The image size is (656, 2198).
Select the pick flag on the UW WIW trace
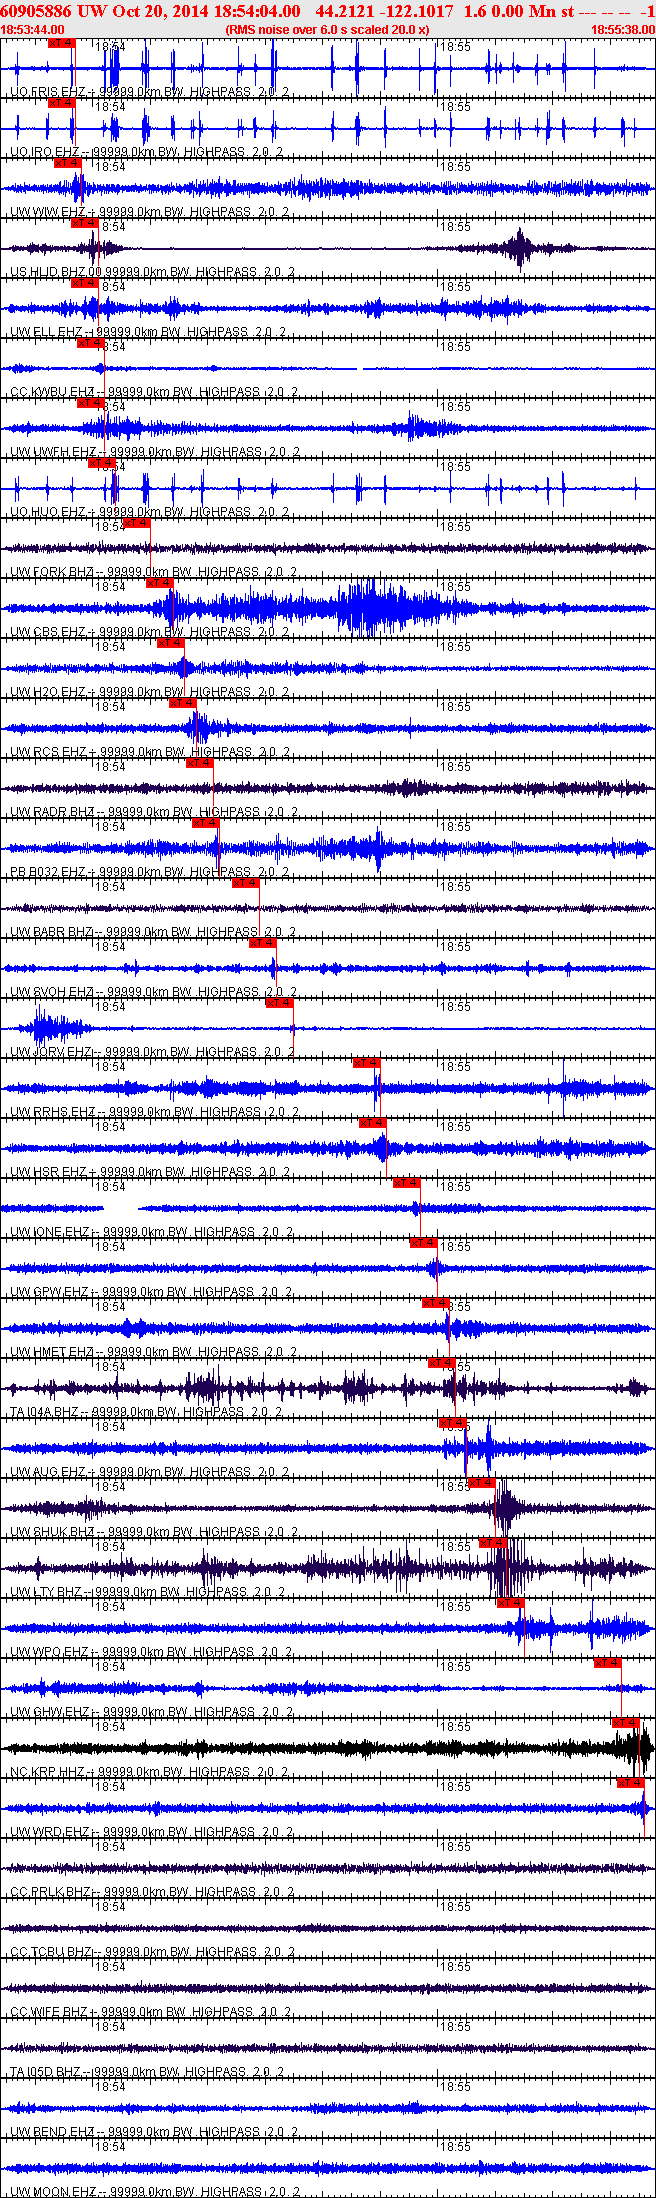tap(68, 163)
